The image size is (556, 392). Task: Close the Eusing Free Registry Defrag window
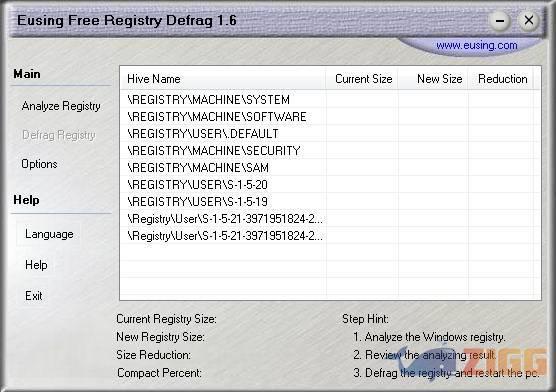(x=529, y=20)
